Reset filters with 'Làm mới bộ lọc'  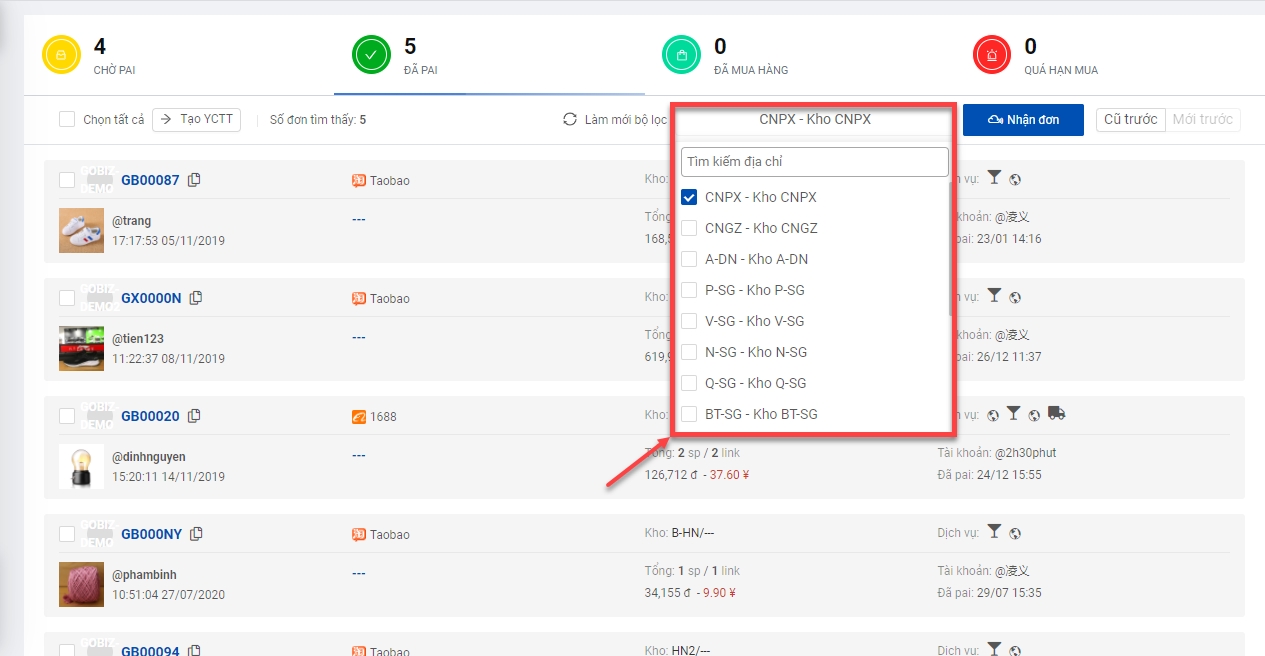coord(614,120)
